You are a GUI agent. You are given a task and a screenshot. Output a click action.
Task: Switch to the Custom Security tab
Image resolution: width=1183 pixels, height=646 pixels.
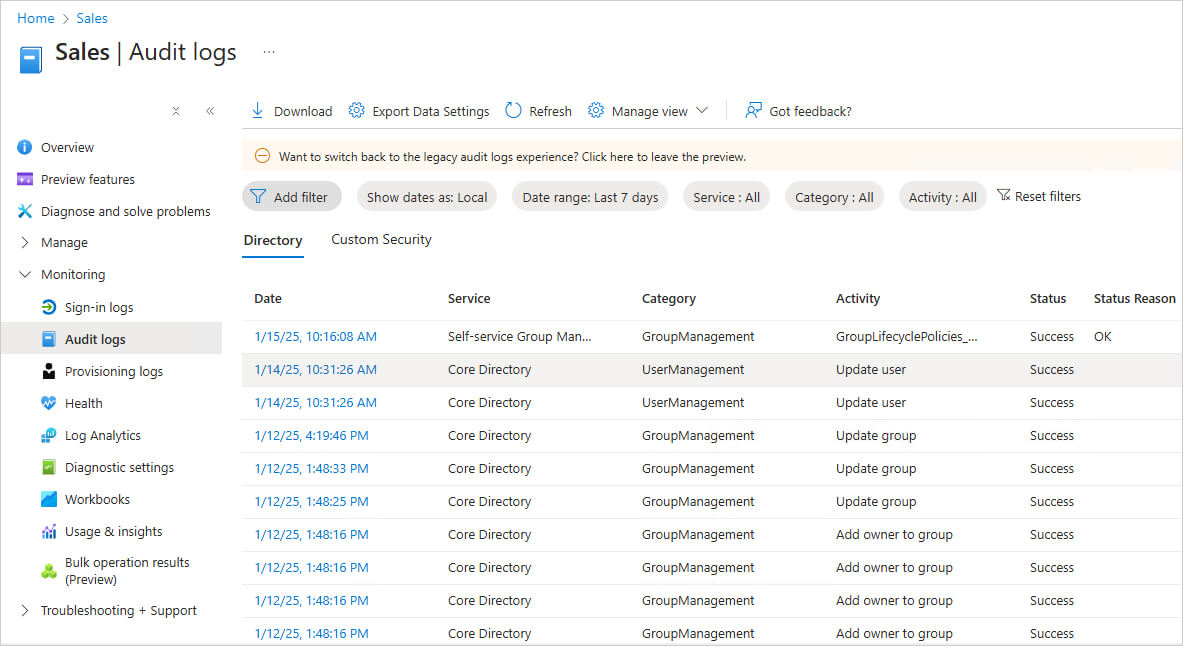[381, 239]
